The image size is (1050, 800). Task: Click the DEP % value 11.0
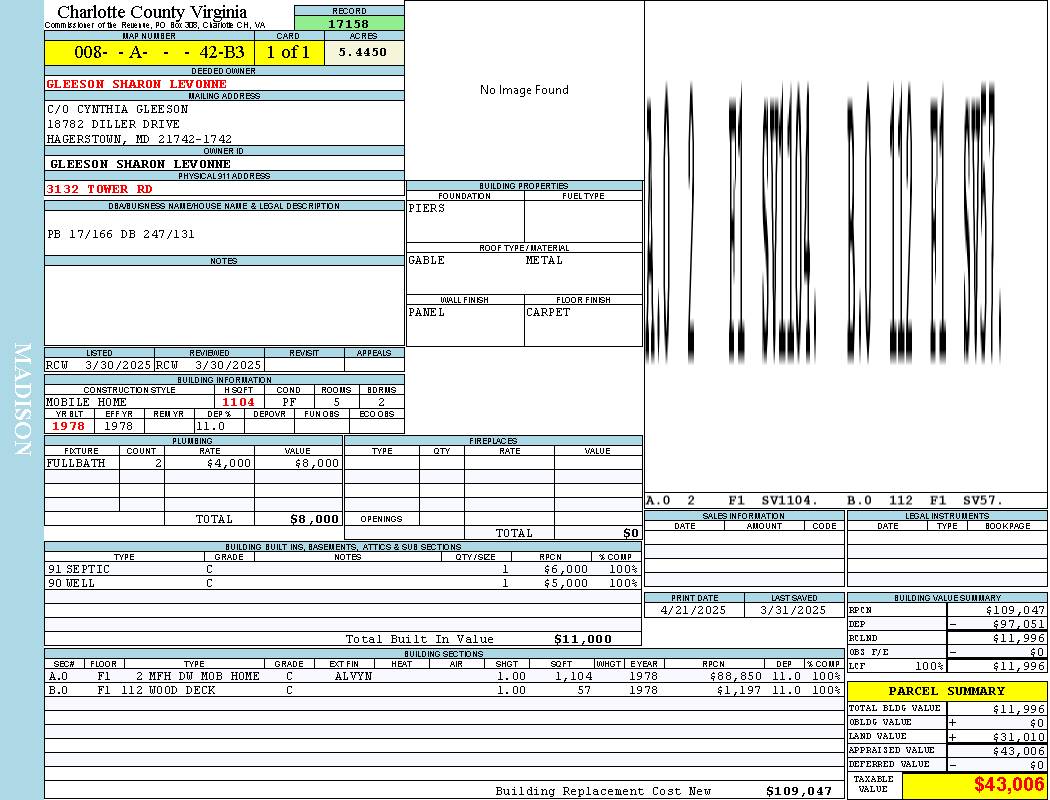coord(210,426)
